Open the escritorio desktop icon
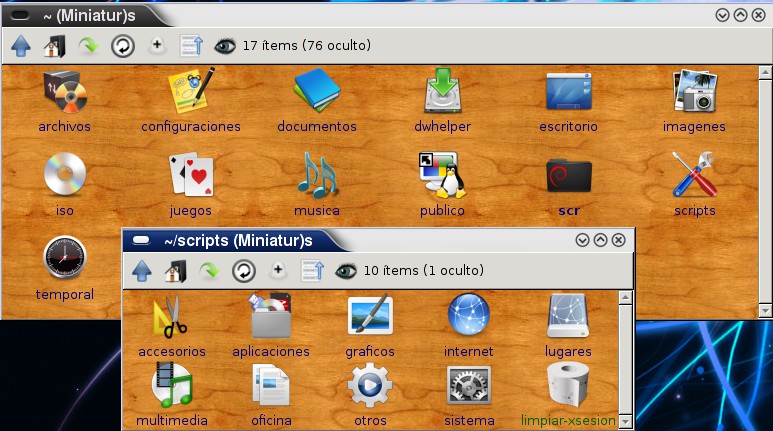This screenshot has height=431, width=773. pos(568,91)
